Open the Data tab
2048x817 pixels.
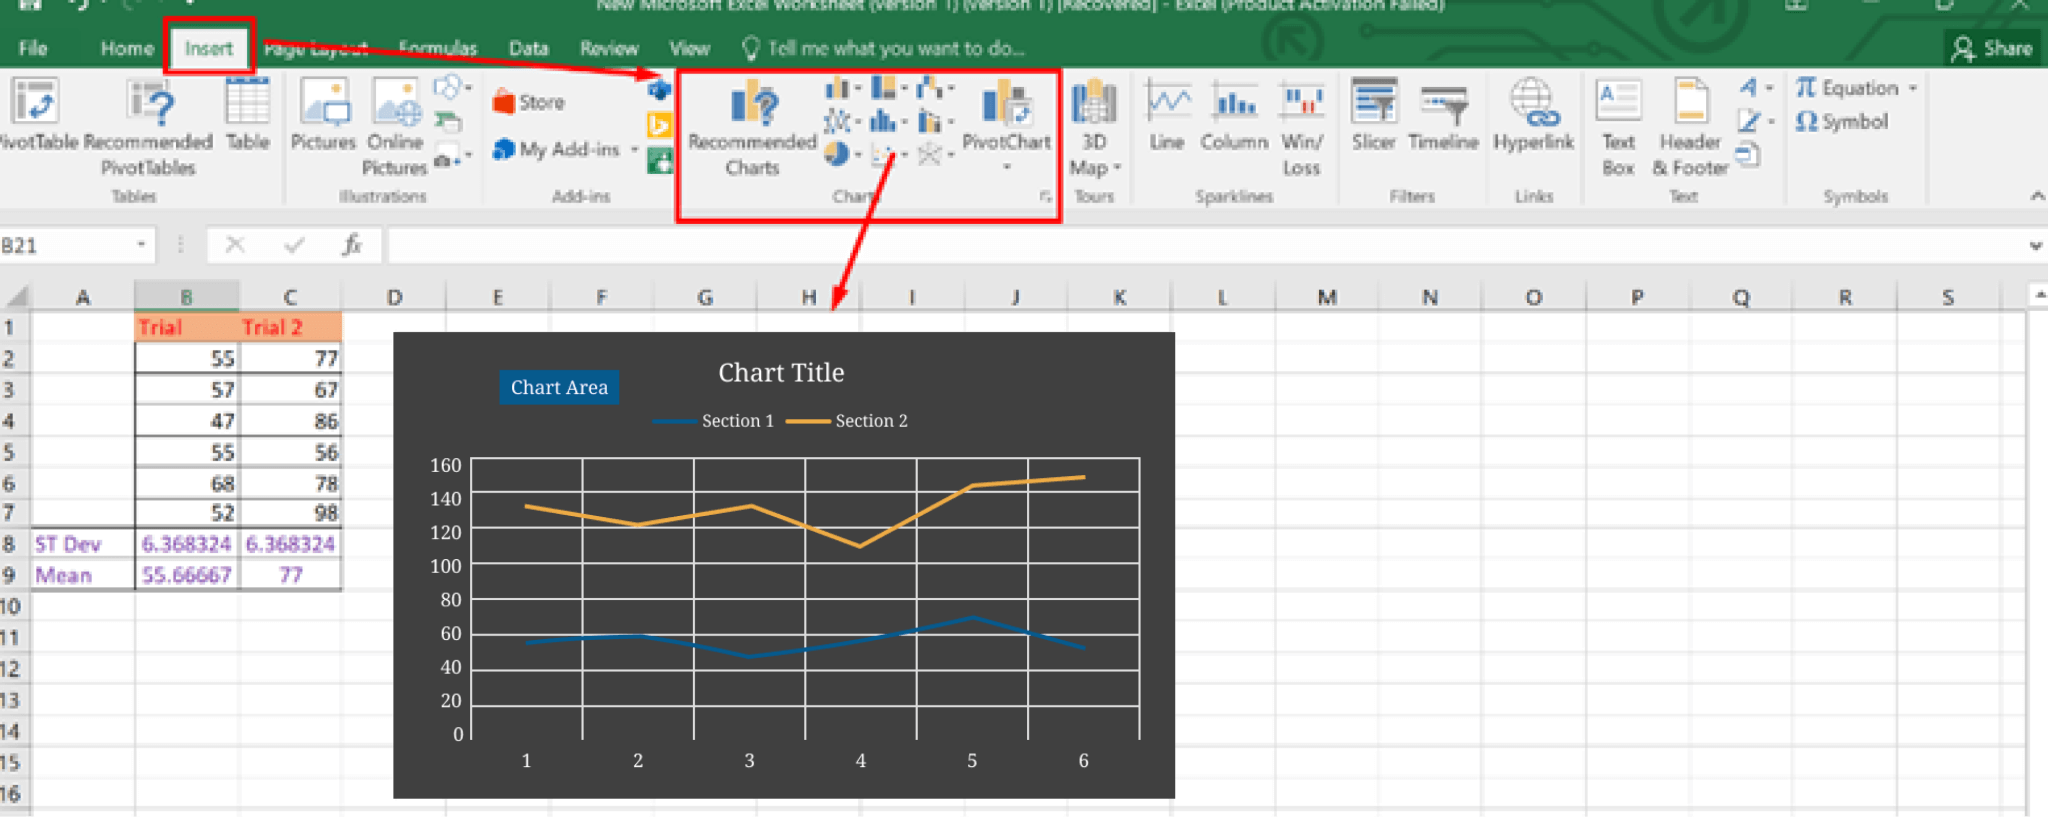click(x=528, y=48)
